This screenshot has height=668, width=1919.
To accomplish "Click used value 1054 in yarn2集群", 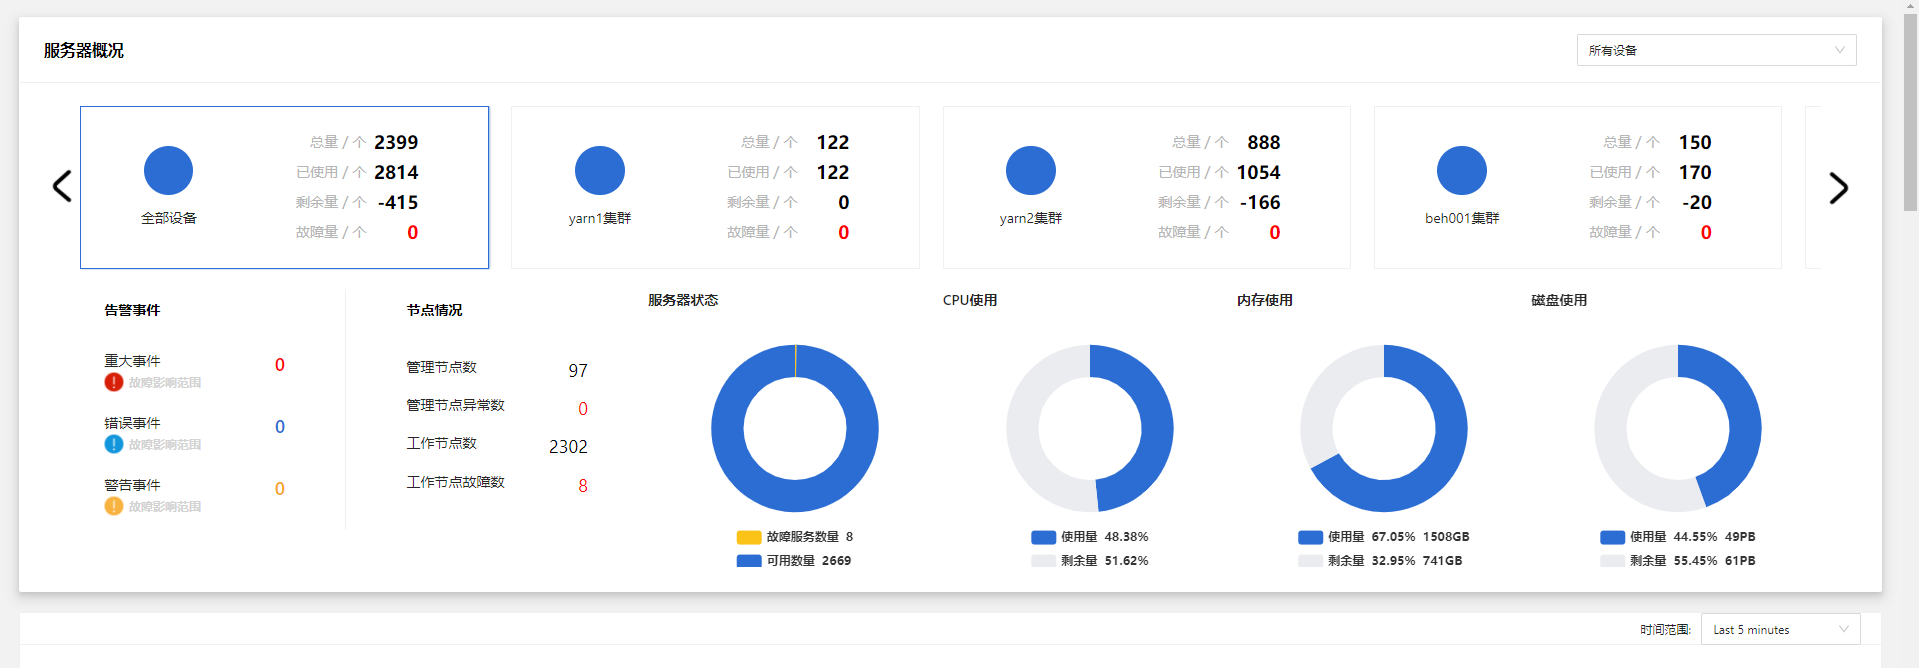I will tap(1258, 172).
